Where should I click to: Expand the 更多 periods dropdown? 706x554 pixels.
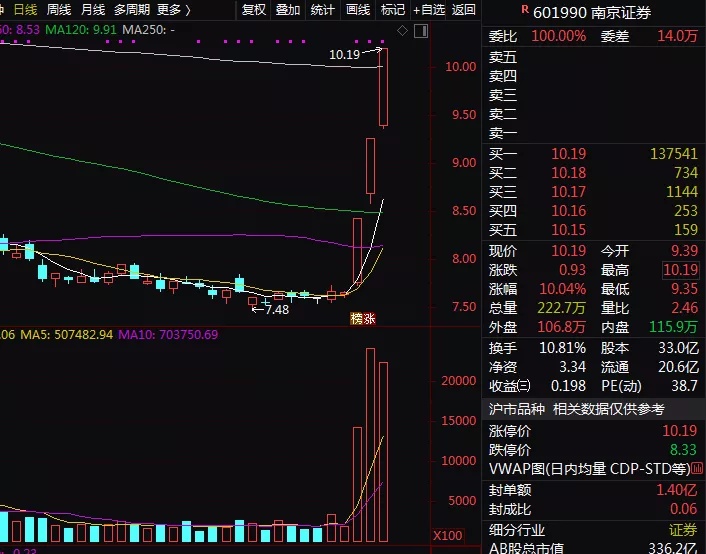(174, 9)
